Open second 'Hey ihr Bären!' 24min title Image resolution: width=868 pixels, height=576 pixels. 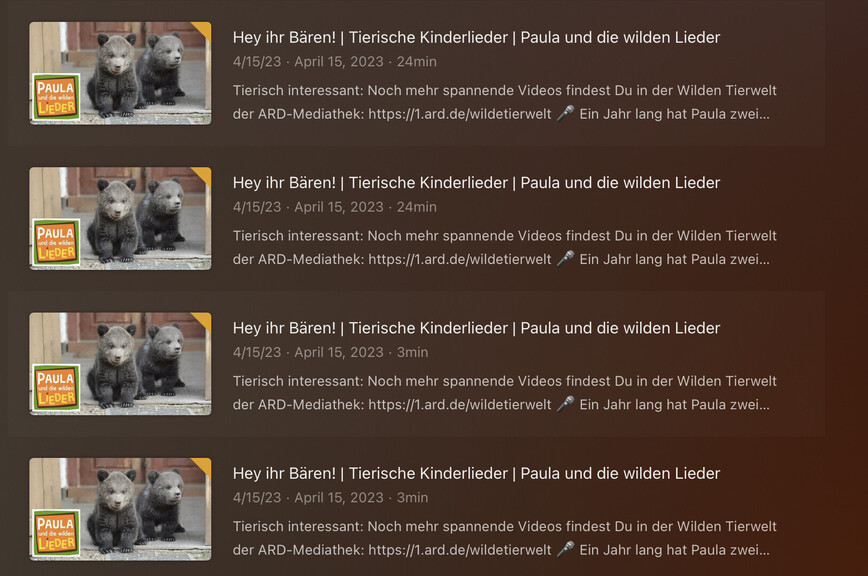tap(476, 183)
